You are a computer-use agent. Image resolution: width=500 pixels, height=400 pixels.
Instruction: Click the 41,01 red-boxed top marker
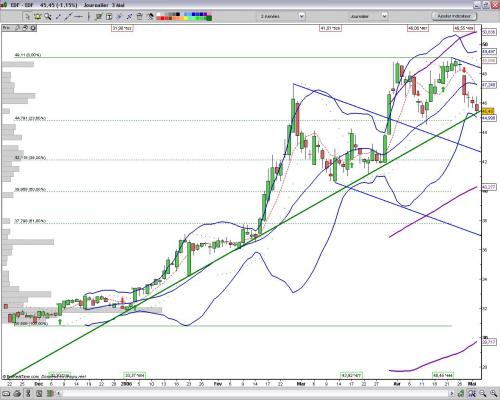[x=330, y=28]
